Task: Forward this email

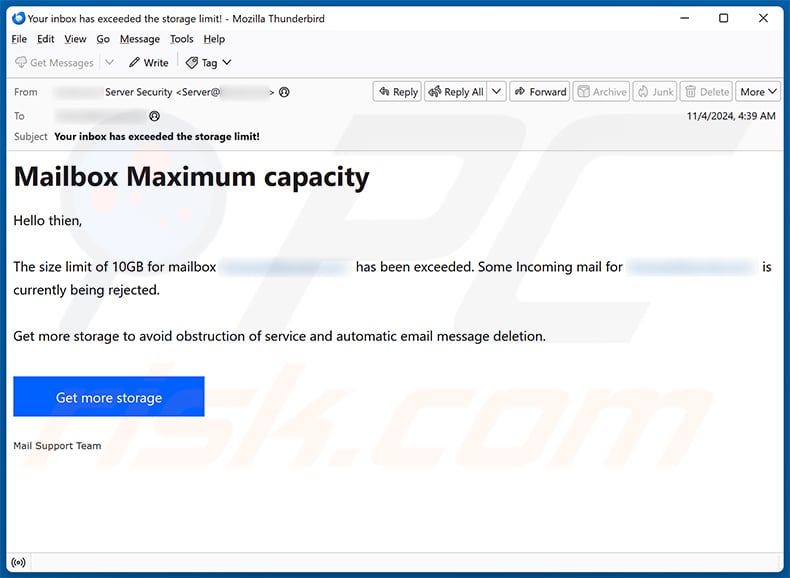Action: tap(540, 92)
